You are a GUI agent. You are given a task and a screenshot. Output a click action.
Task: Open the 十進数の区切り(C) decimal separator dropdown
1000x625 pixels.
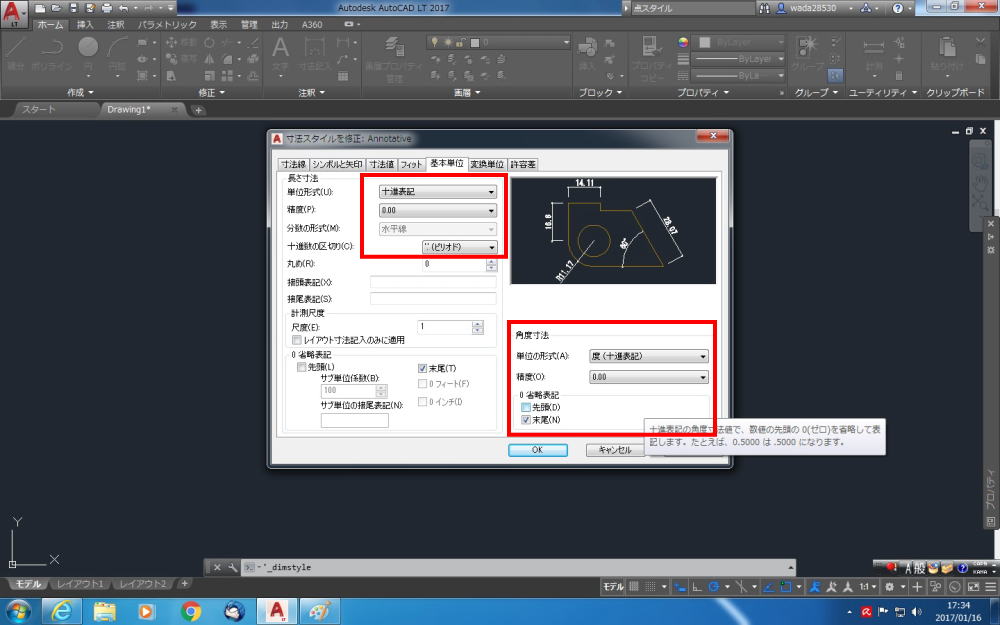(459, 247)
